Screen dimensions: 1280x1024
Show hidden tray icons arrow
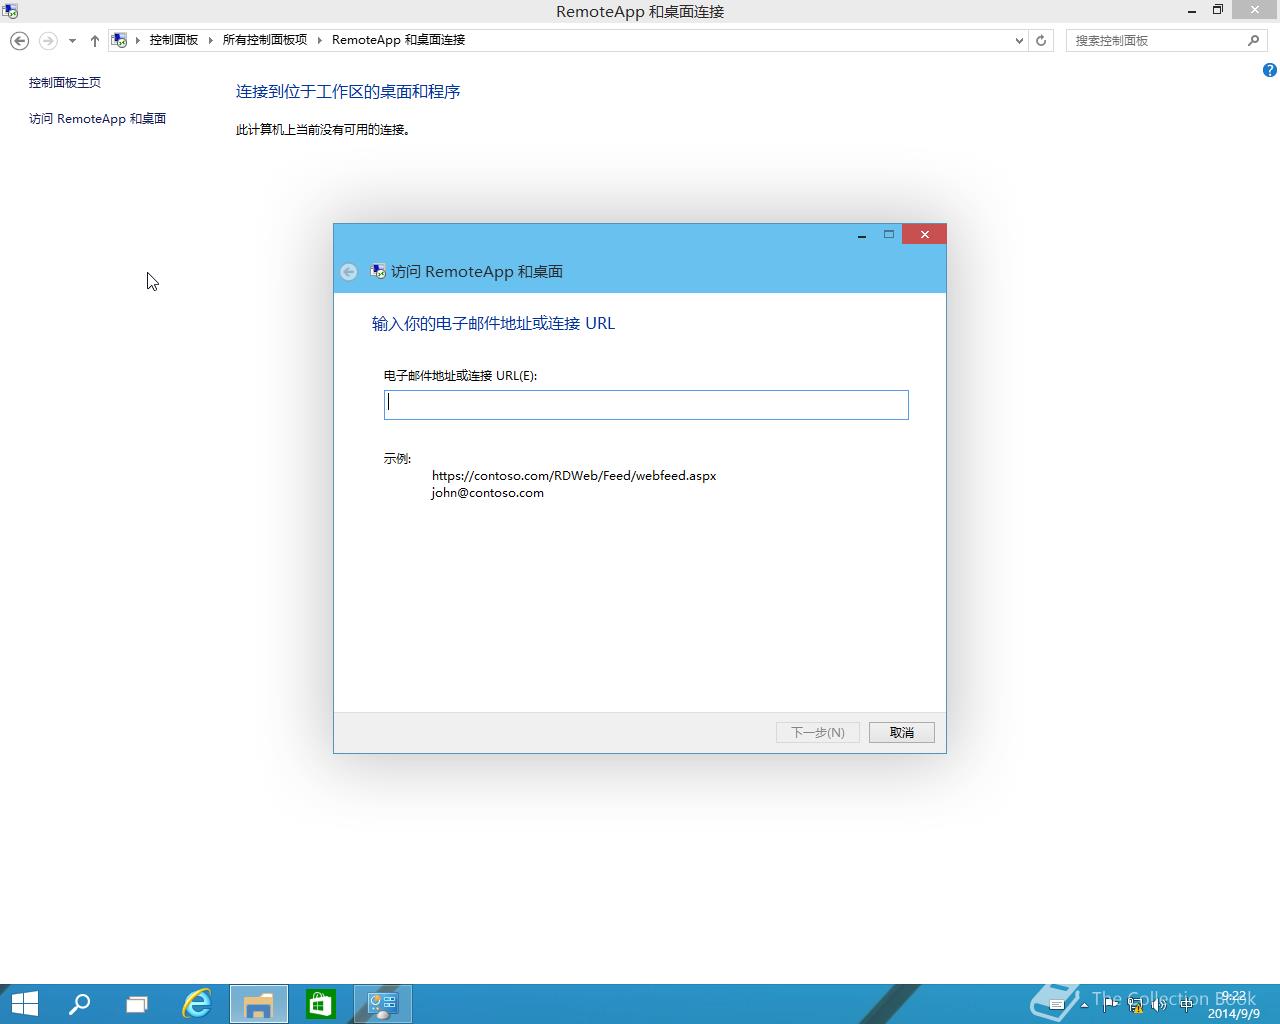click(x=1084, y=1005)
